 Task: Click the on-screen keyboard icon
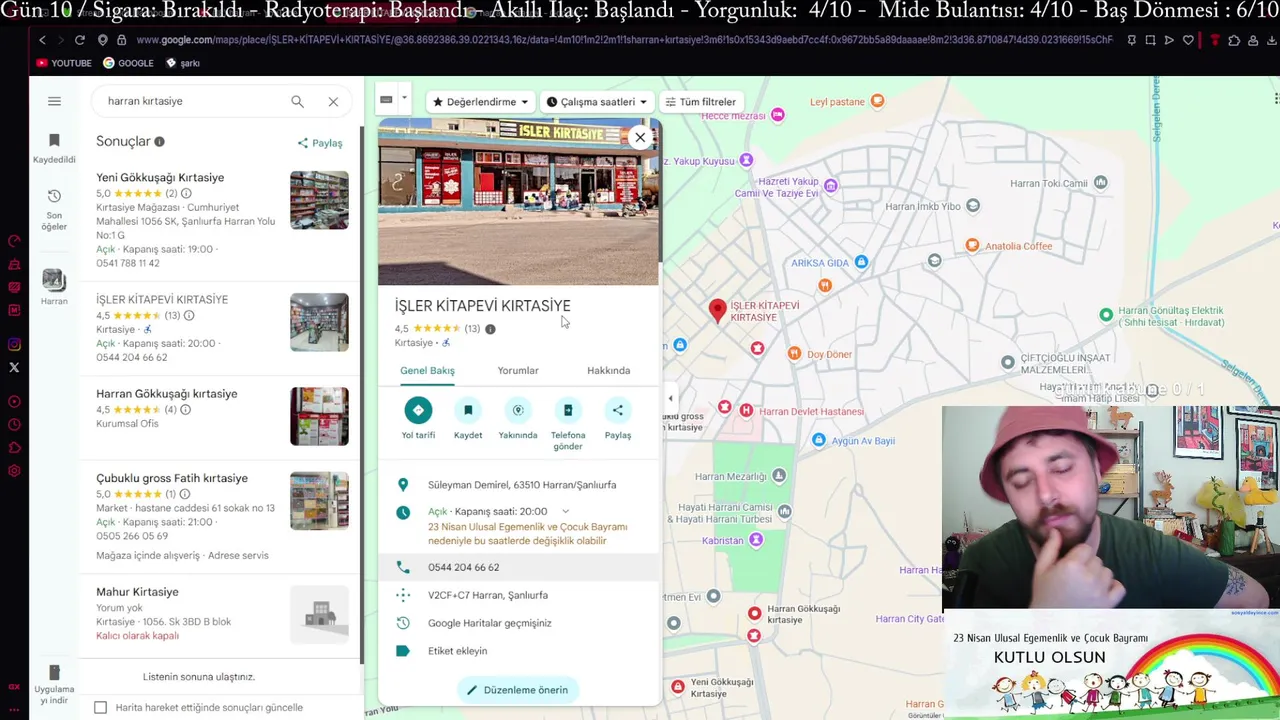[x=386, y=99]
